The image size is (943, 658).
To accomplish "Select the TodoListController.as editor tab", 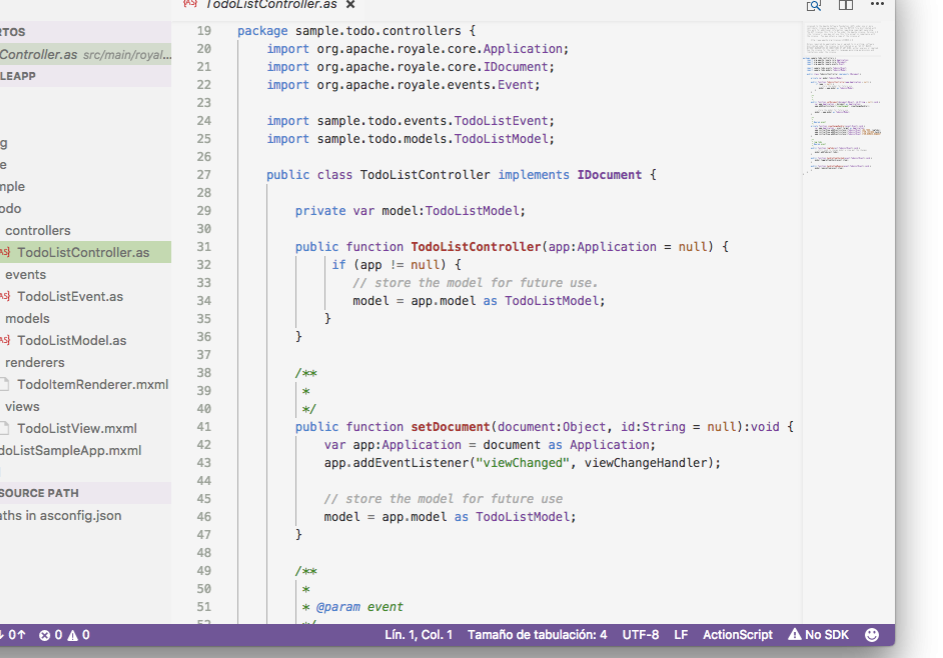I will 270,5.
